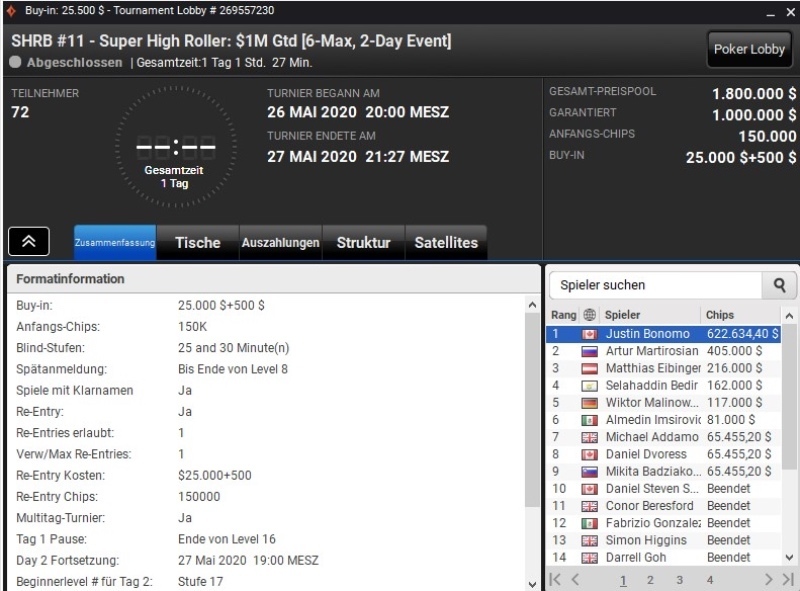
Task: Collapse the tournament header with double-chevron button
Action: tap(28, 242)
